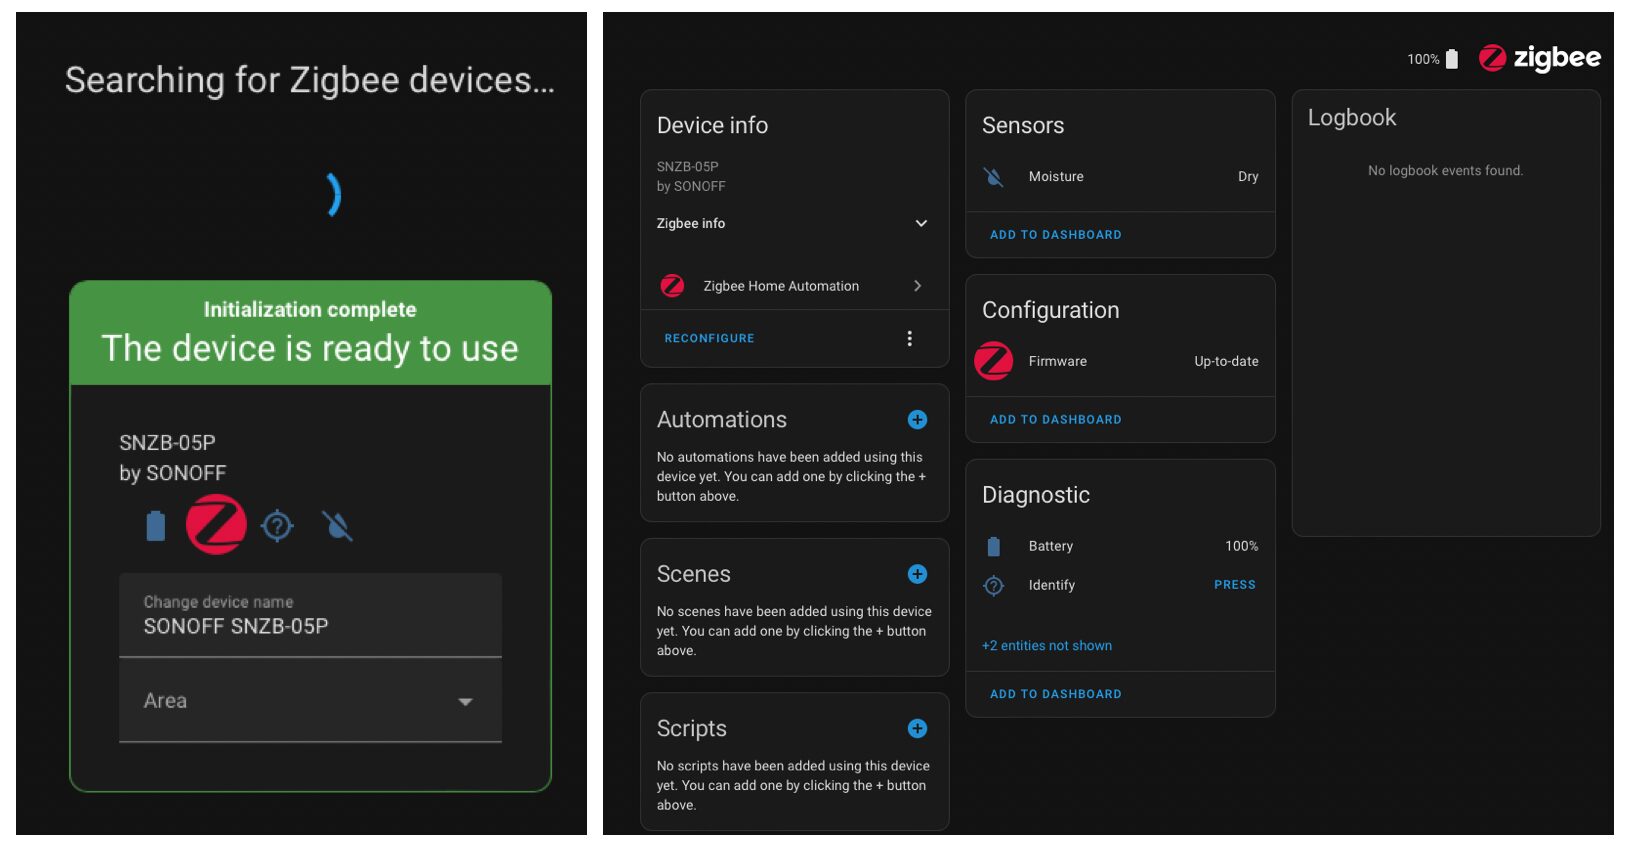Click the No logbook events found message
The width and height of the screenshot is (1628, 842).
point(1445,171)
